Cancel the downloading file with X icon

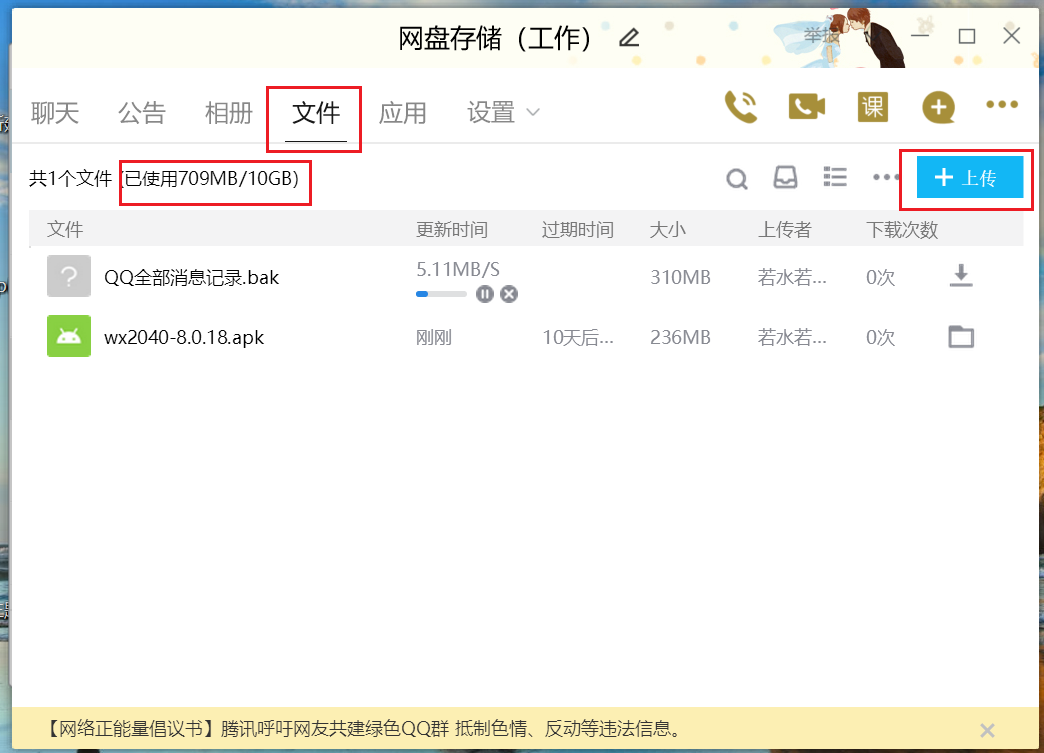click(x=509, y=295)
